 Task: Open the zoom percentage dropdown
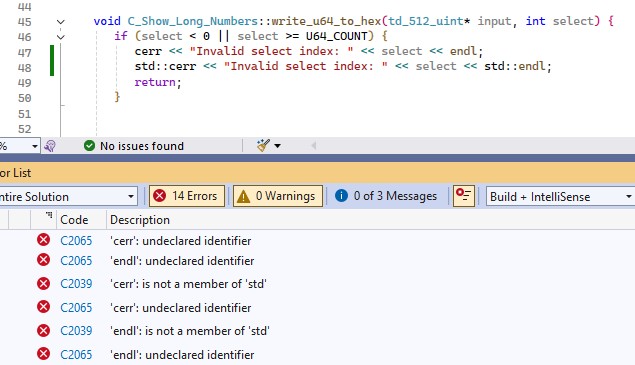pos(35,146)
